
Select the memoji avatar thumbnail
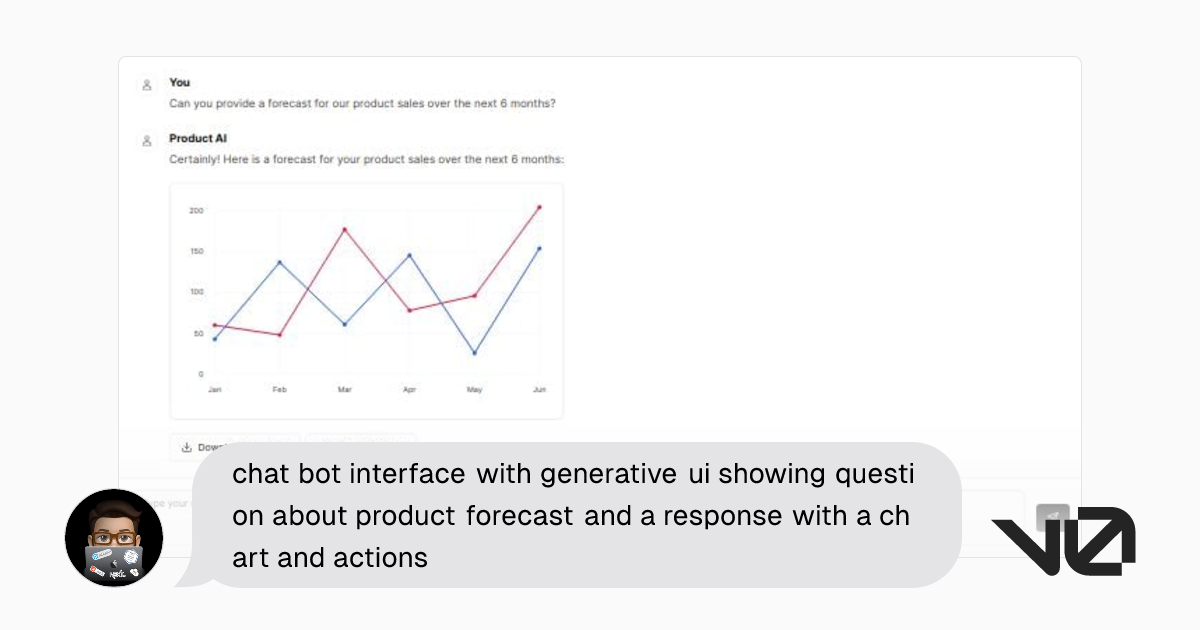click(x=114, y=538)
